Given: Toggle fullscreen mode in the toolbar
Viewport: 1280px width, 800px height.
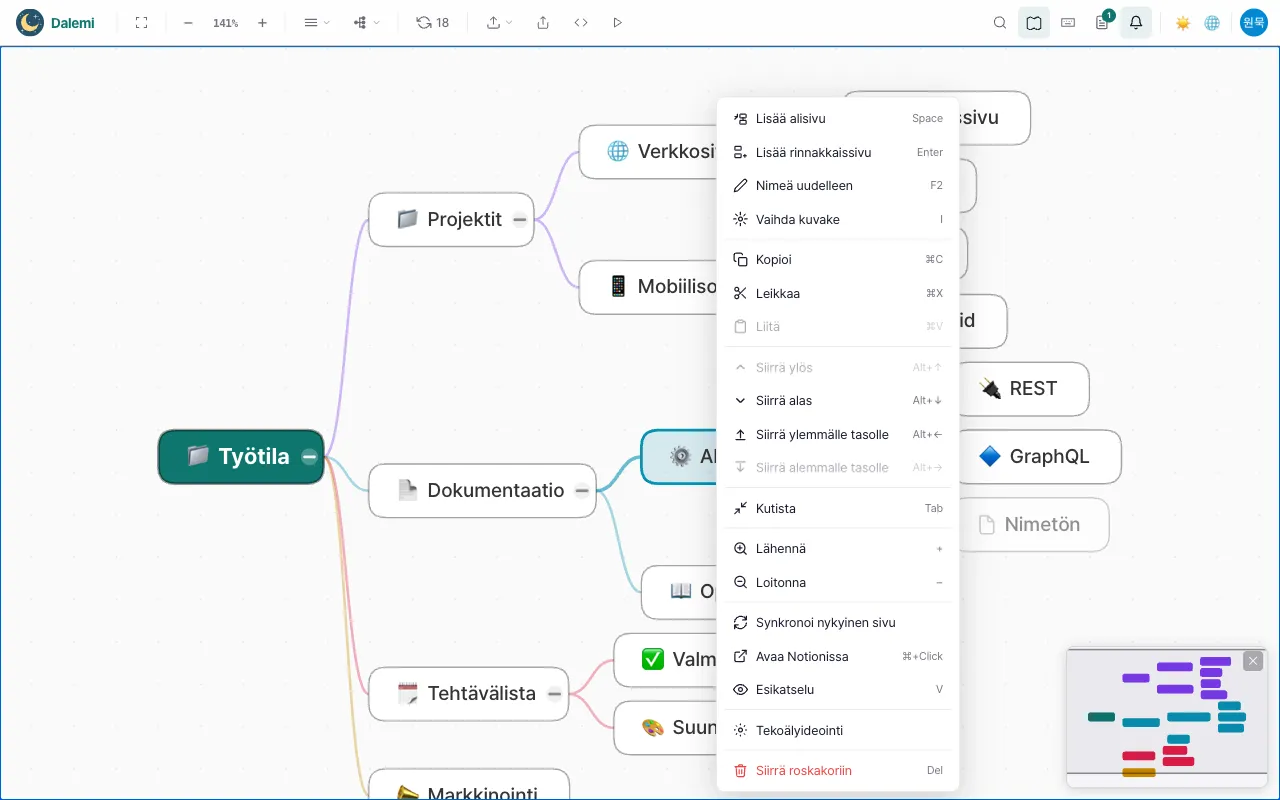Looking at the screenshot, I should 141,22.
